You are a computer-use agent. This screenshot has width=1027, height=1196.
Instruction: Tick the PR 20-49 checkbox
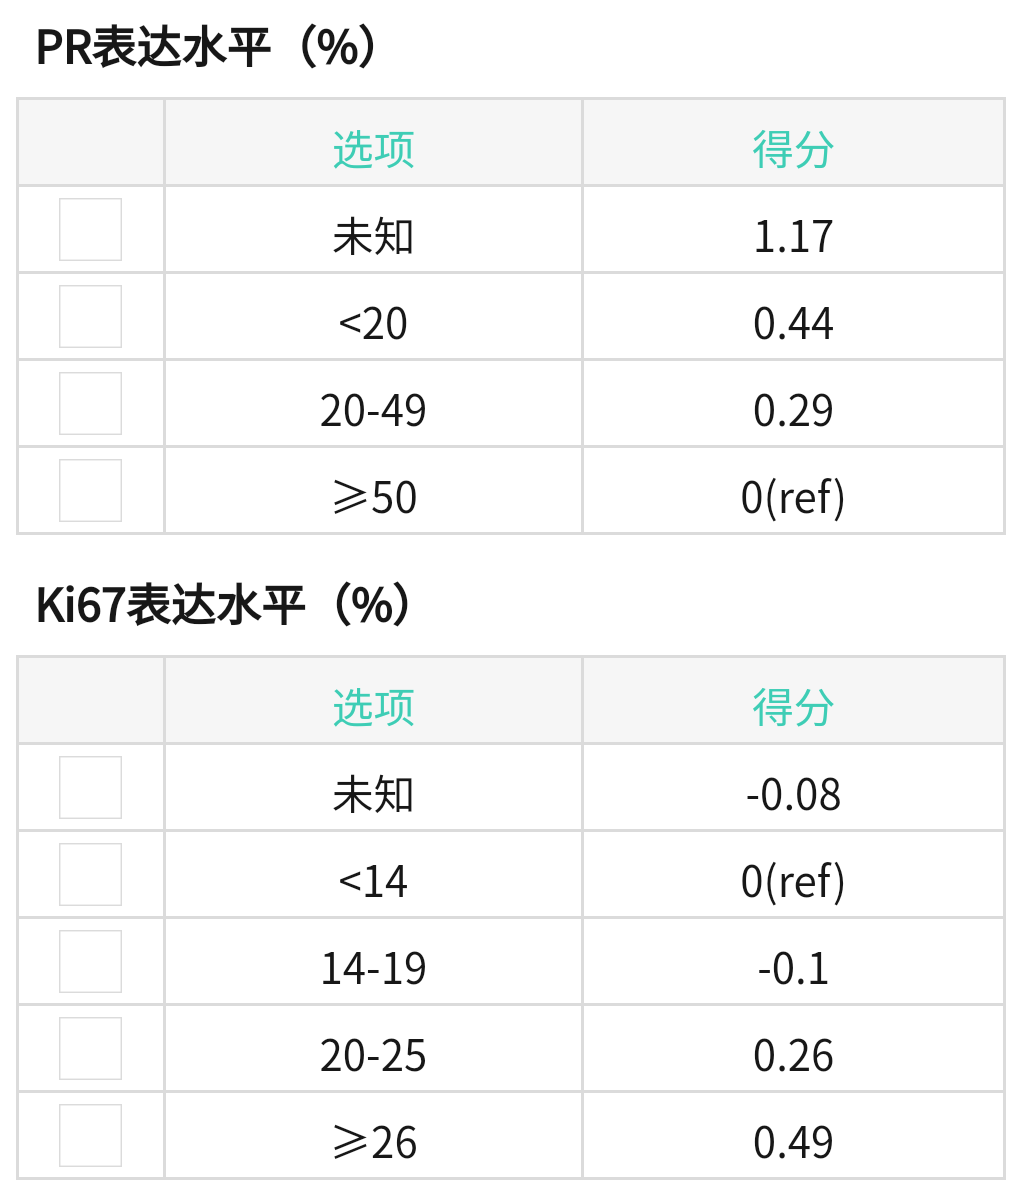pyautogui.click(x=90, y=403)
